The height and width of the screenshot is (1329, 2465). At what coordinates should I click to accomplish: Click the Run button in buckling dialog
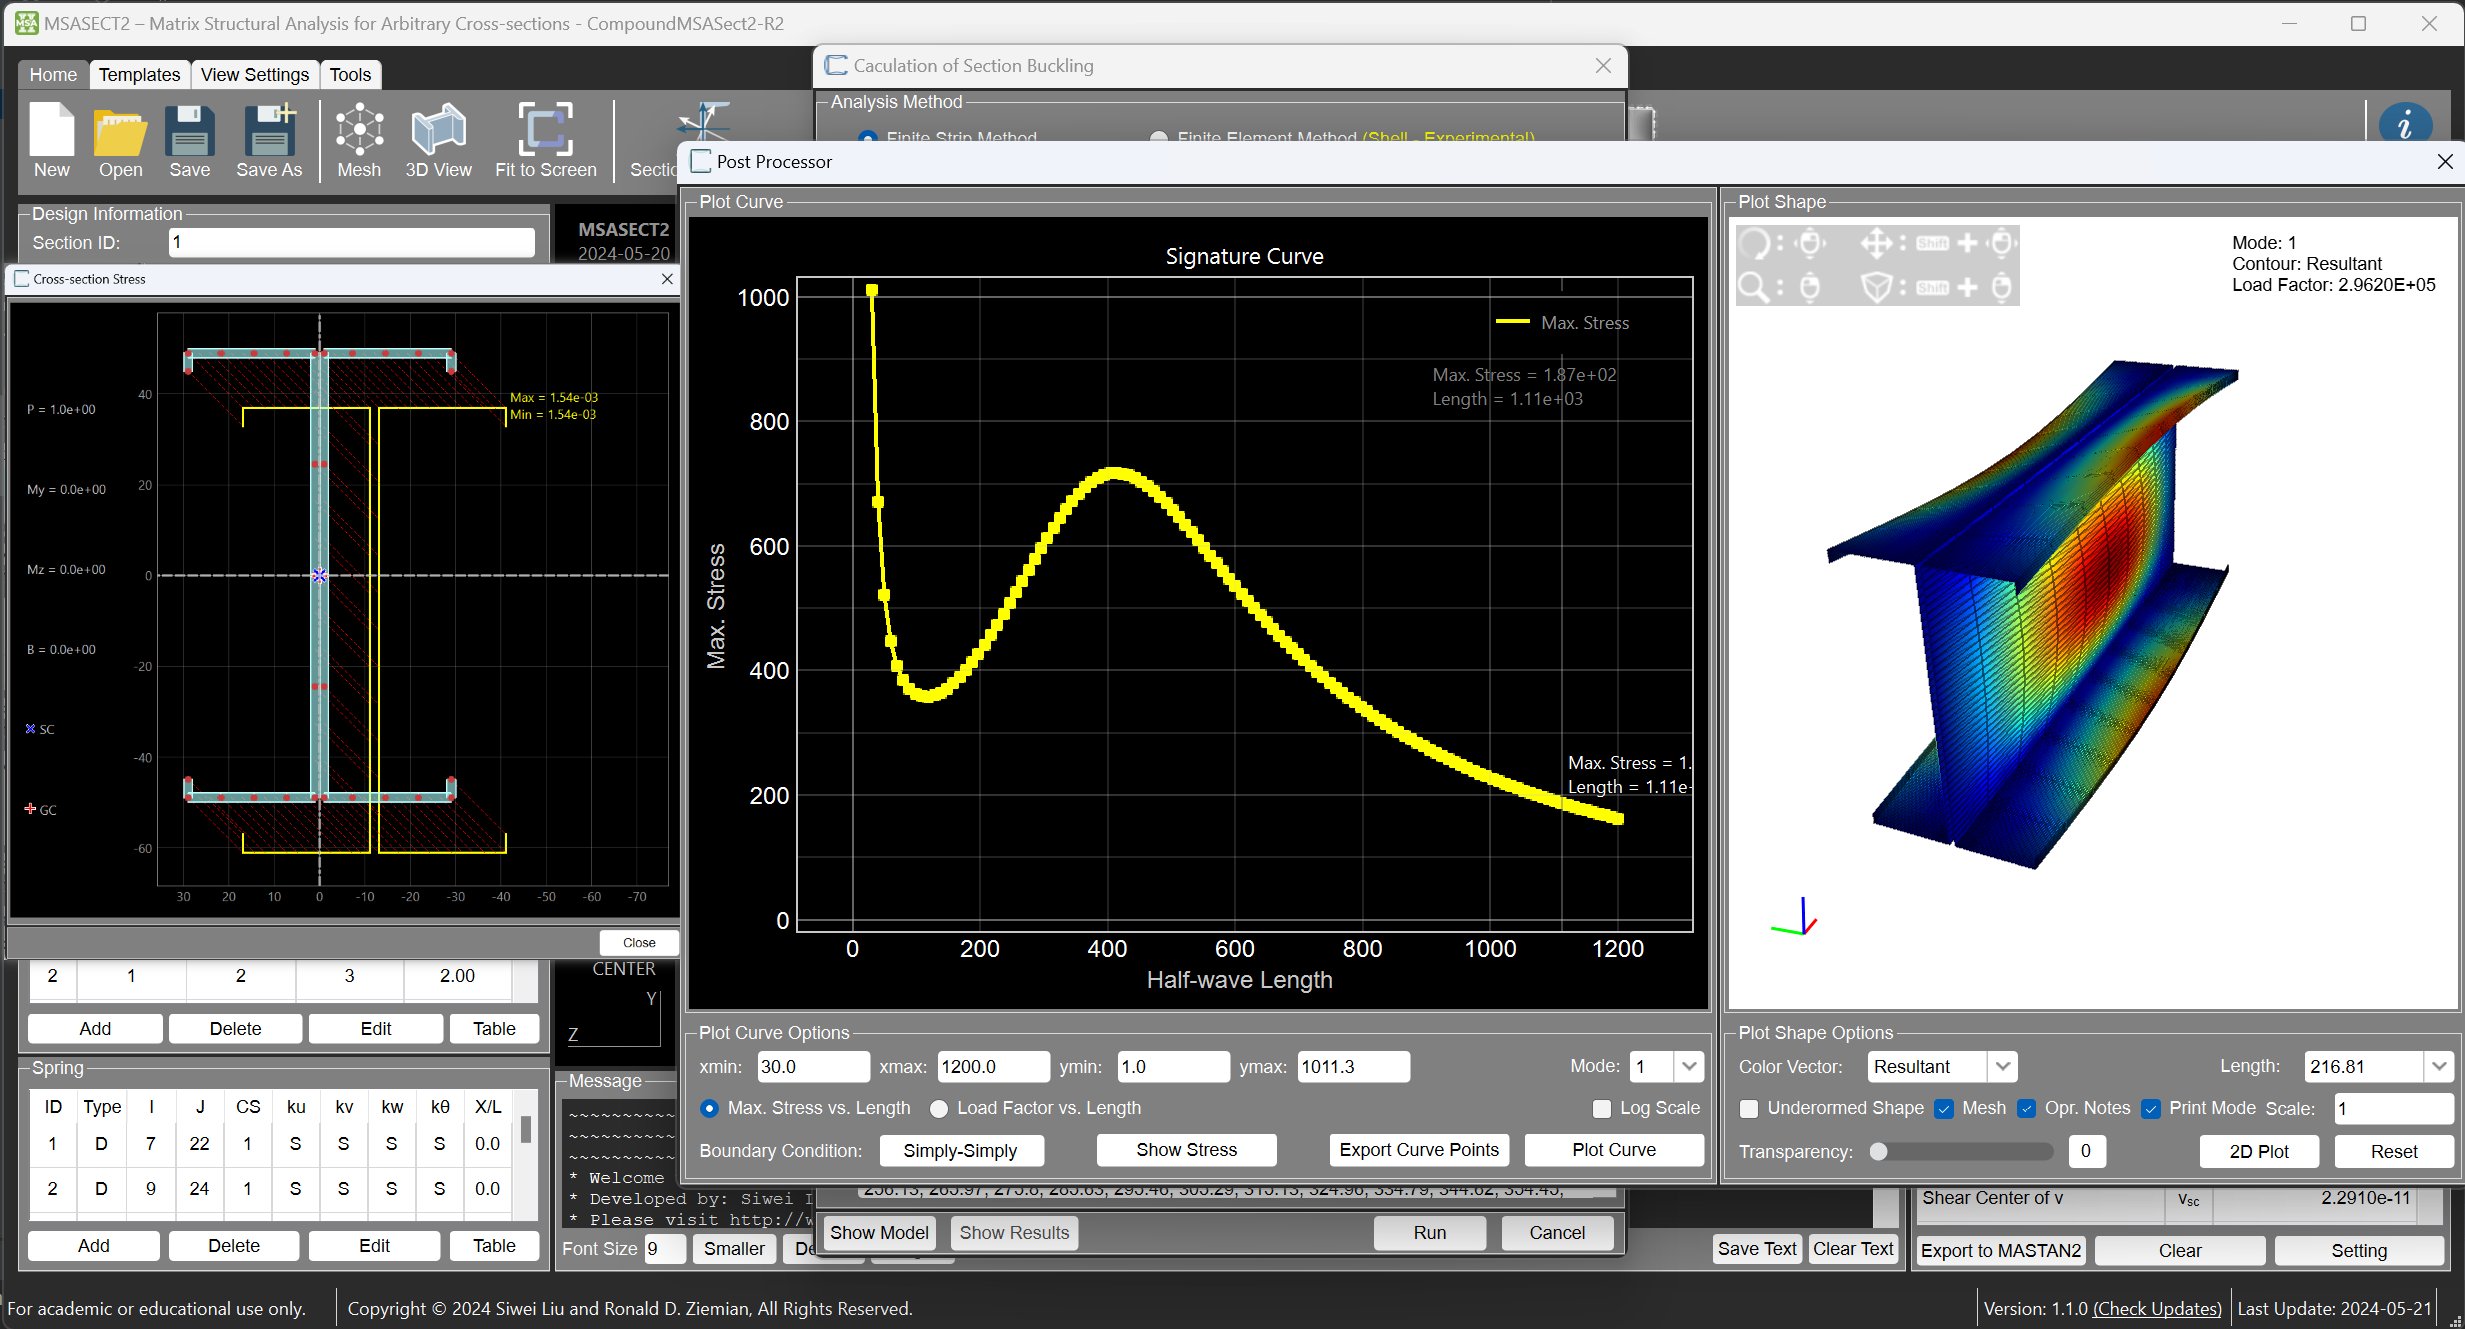coord(1429,1232)
